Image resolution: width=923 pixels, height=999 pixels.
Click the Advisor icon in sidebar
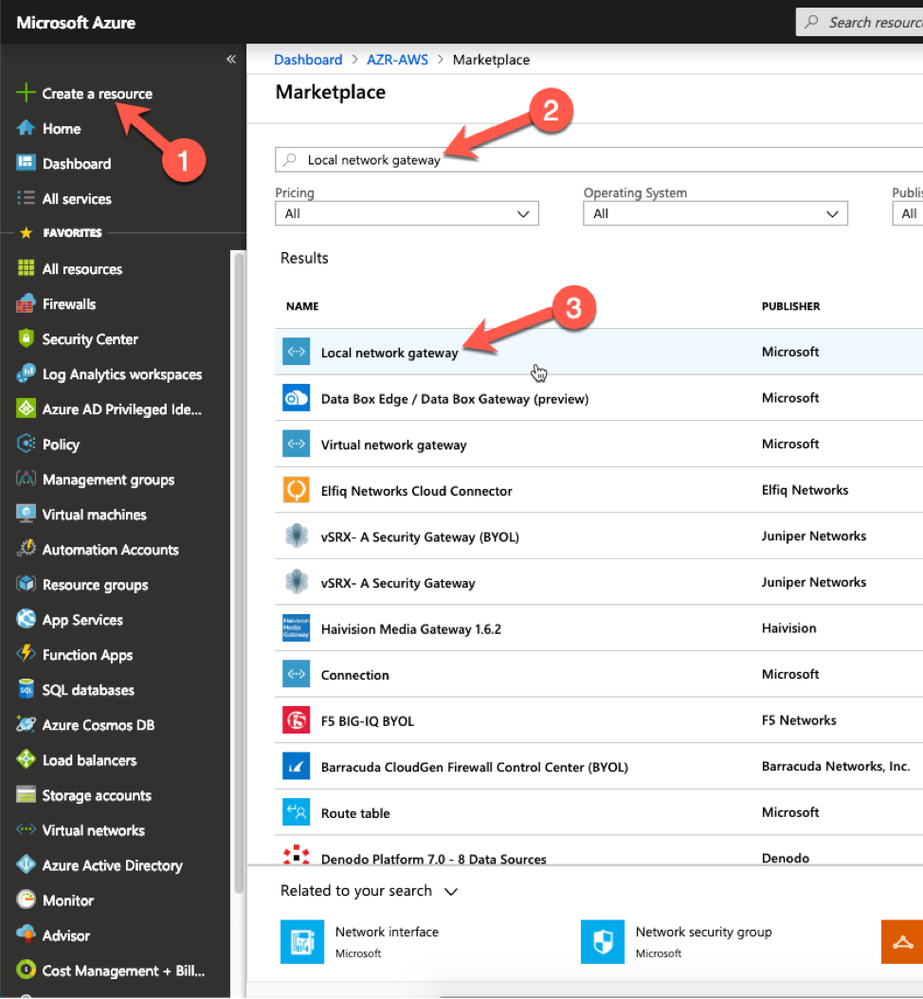point(25,935)
